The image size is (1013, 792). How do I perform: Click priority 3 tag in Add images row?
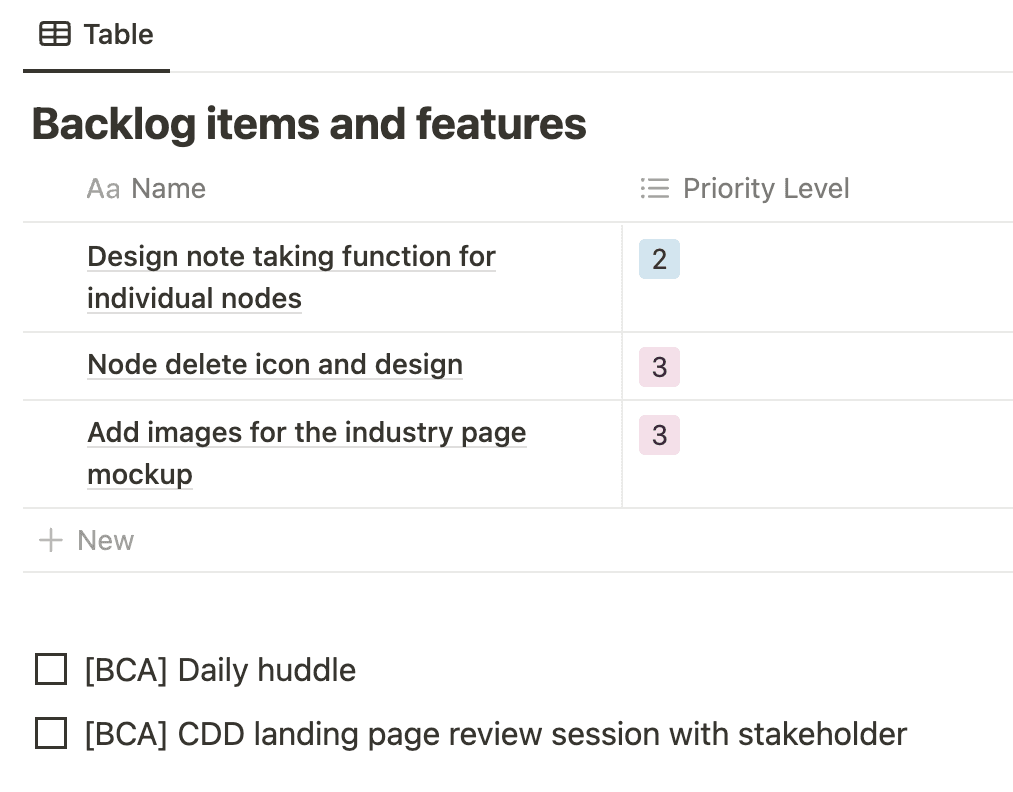pyautogui.click(x=659, y=436)
